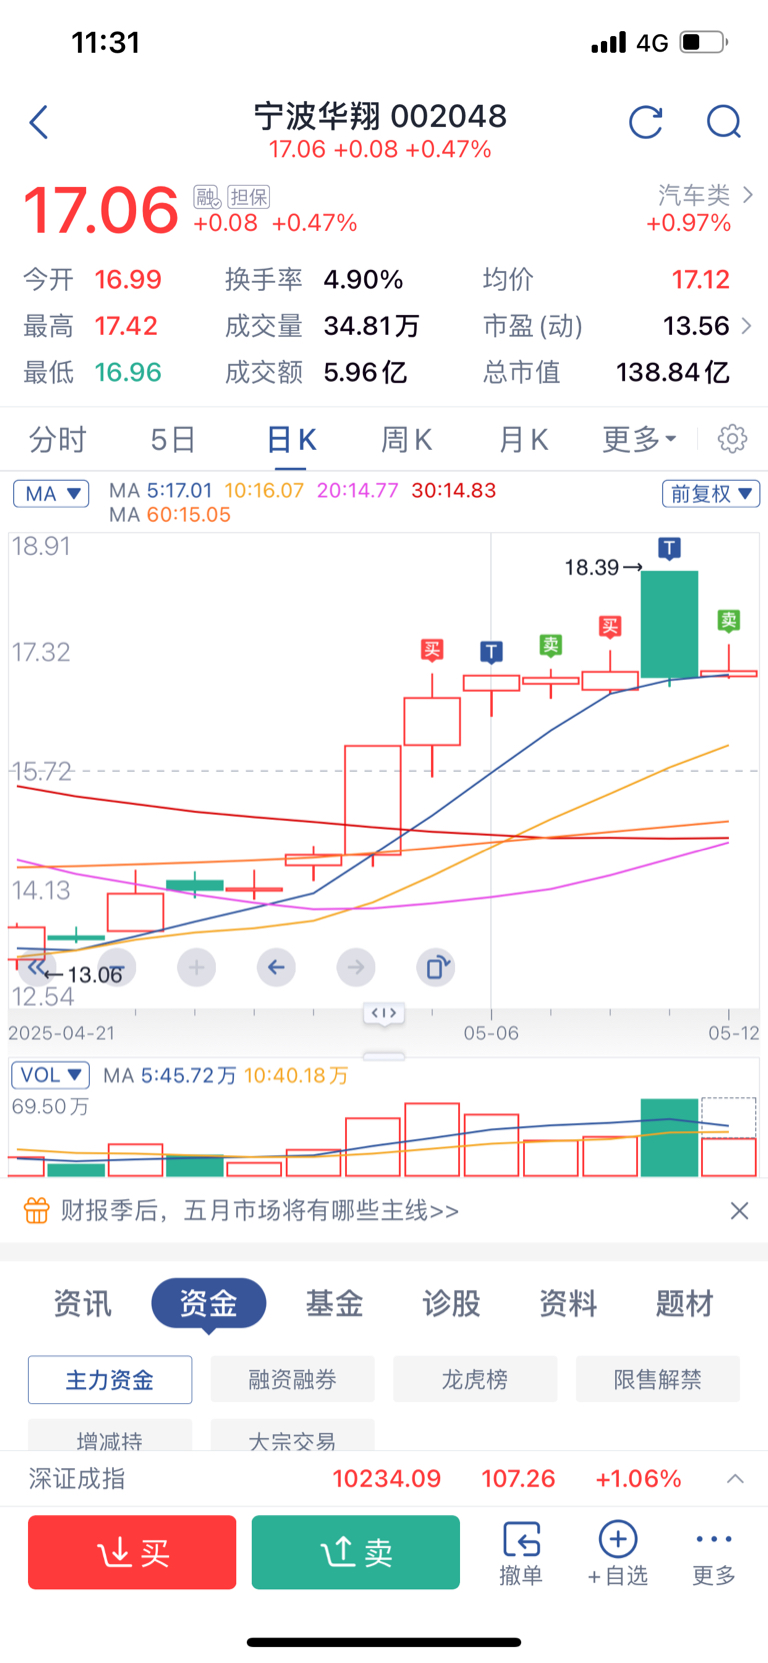Tap the double-left rewind chart icon
The height and width of the screenshot is (1663, 768).
click(x=36, y=967)
